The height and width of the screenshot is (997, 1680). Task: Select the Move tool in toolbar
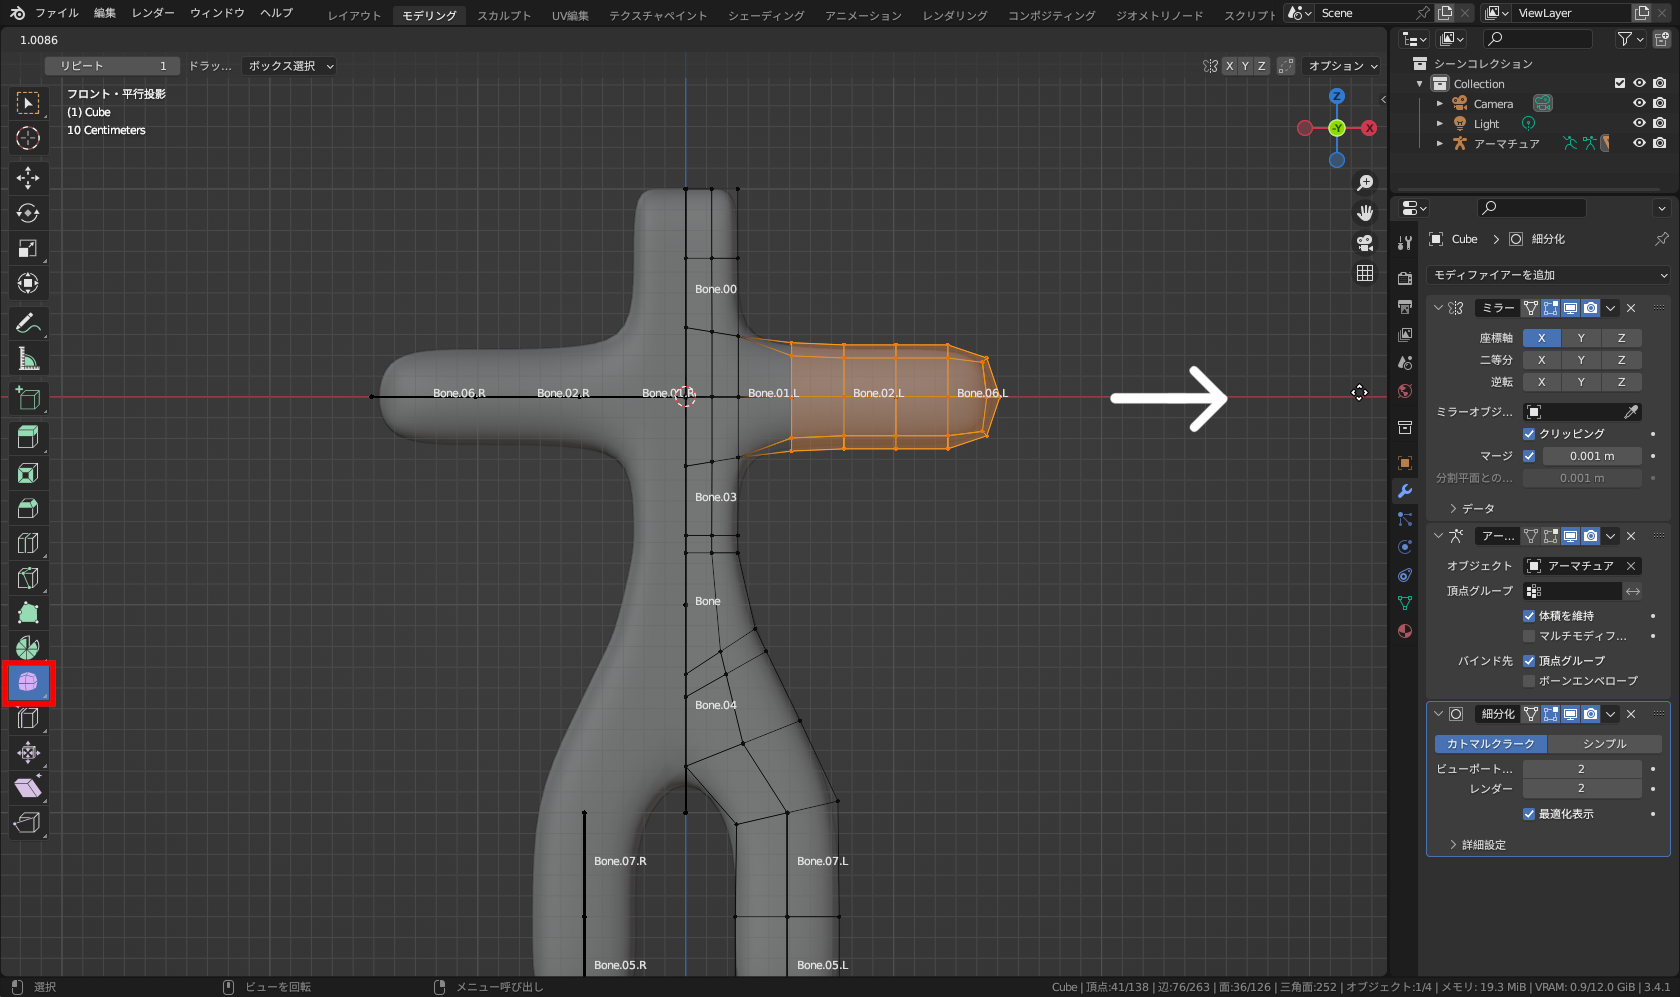coord(28,178)
